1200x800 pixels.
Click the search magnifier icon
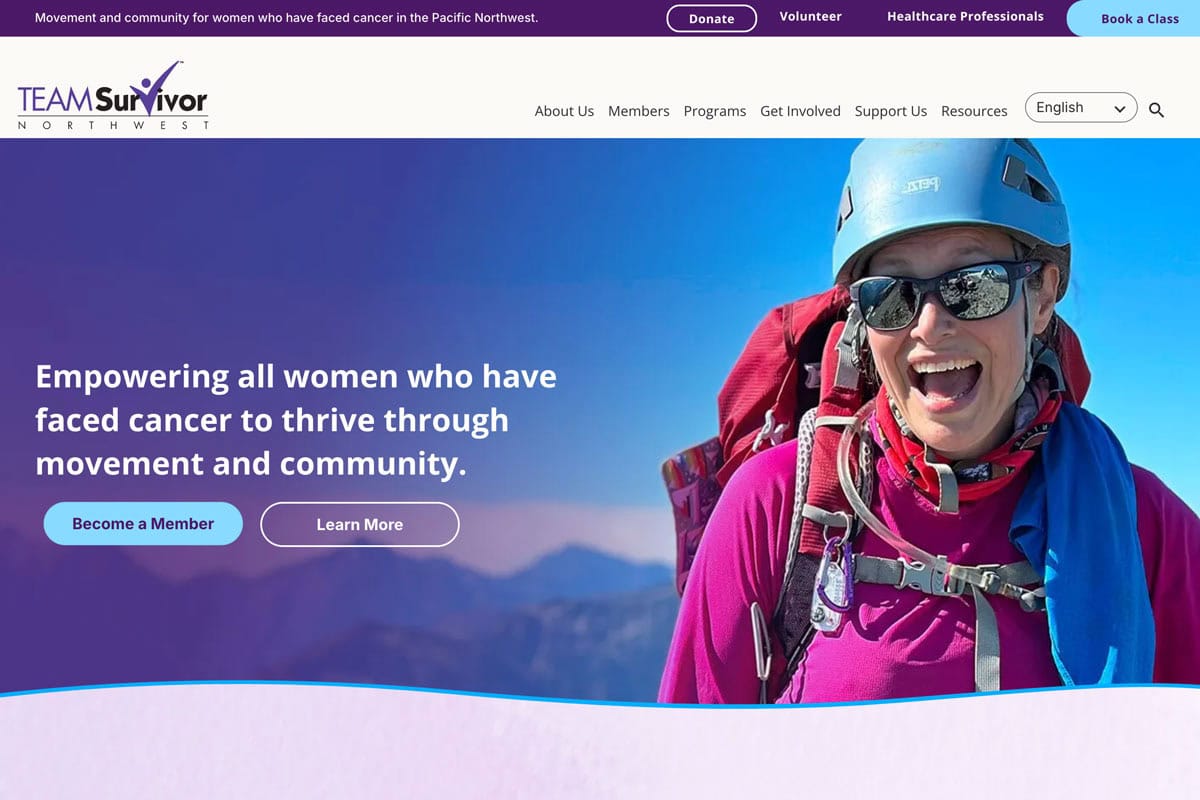tap(1156, 111)
